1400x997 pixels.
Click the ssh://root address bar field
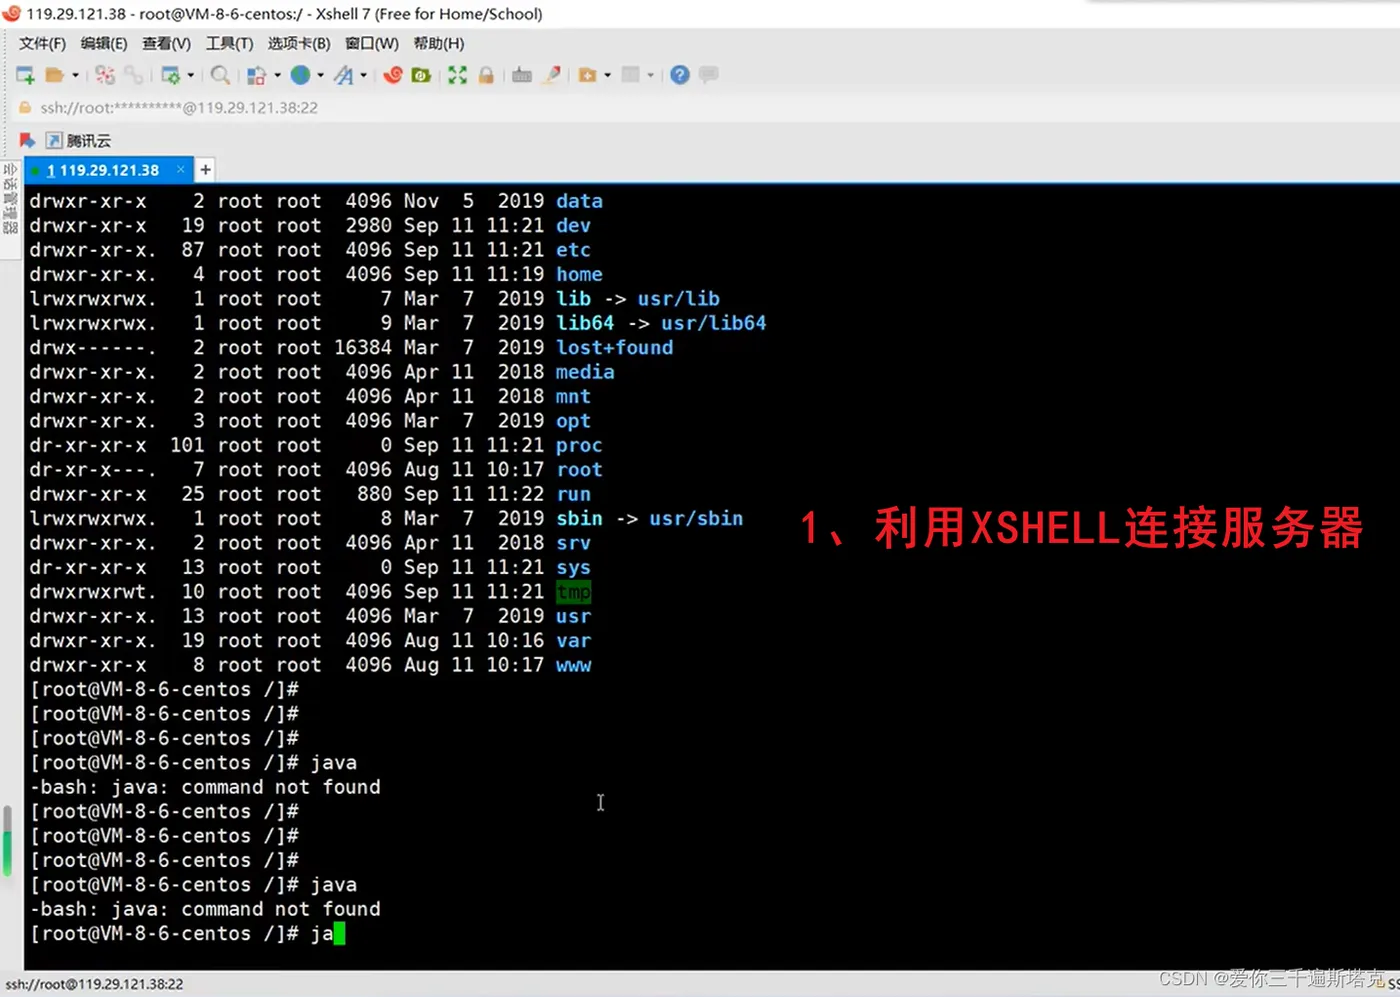[179, 108]
